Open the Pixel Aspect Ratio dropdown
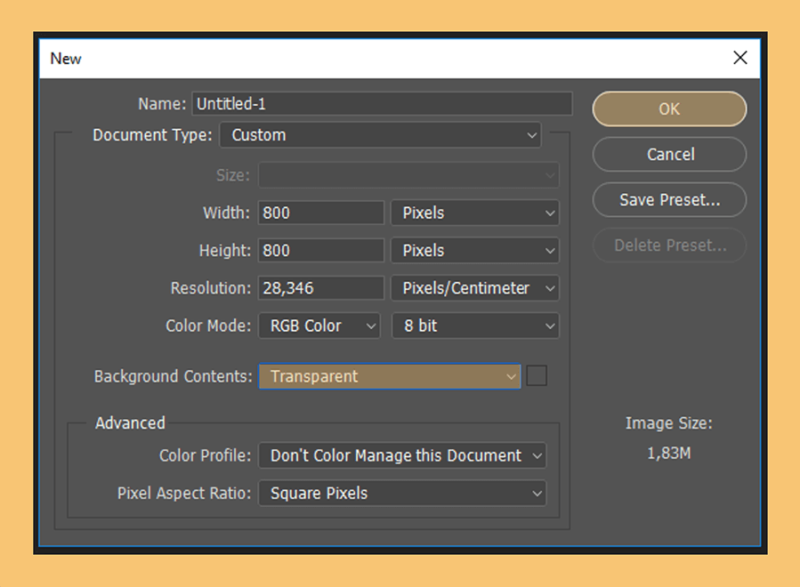The image size is (800, 587). coord(402,493)
